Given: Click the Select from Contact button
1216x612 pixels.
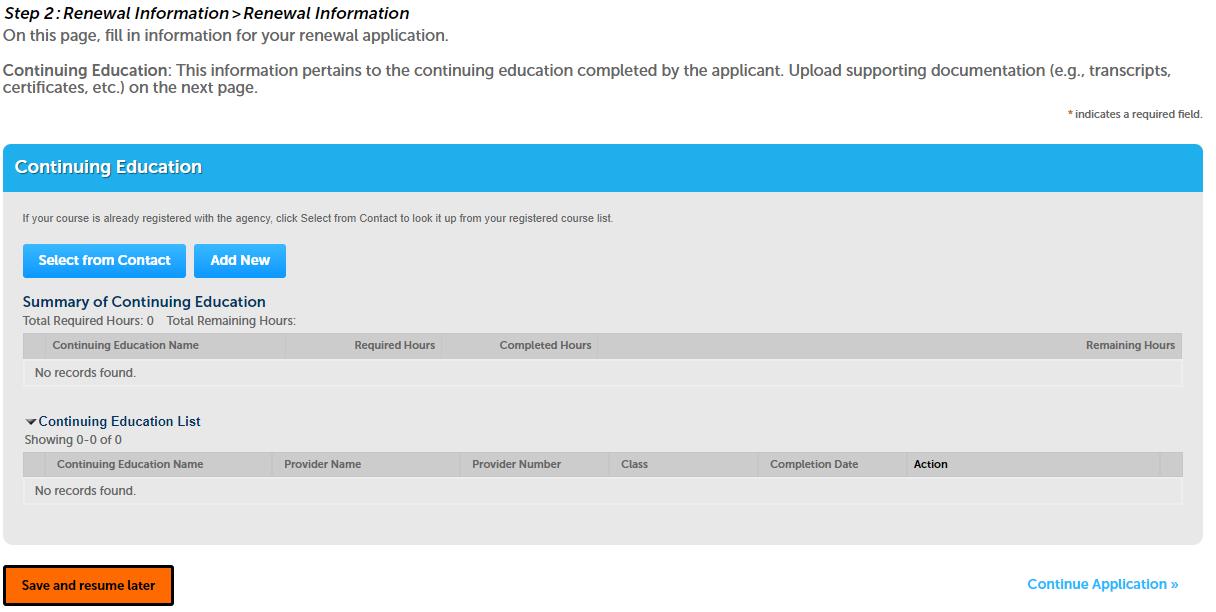Looking at the screenshot, I should [104, 260].
